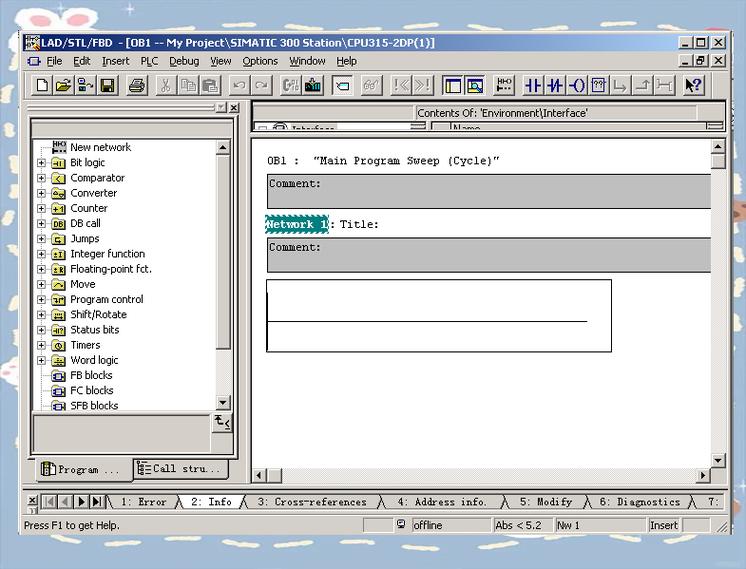Select the Network 1 label
746x569 pixels.
point(297,224)
